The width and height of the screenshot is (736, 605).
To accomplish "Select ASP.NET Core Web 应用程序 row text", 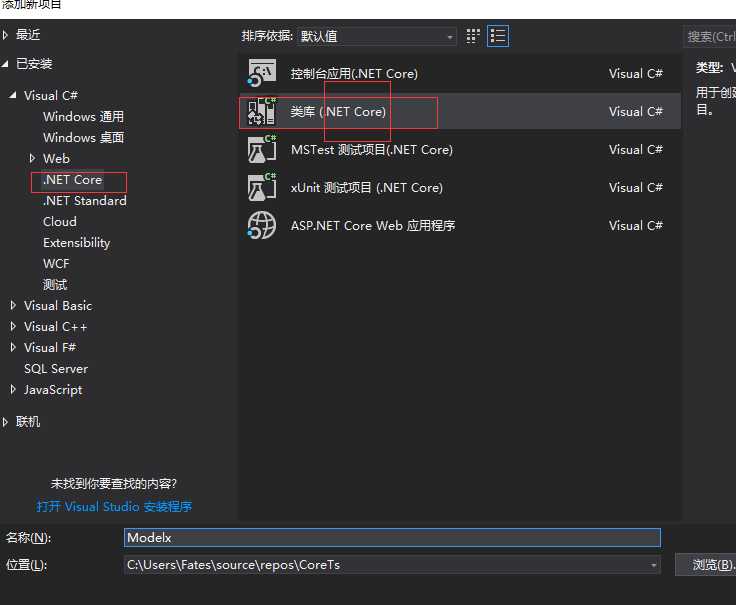I will tap(373, 226).
